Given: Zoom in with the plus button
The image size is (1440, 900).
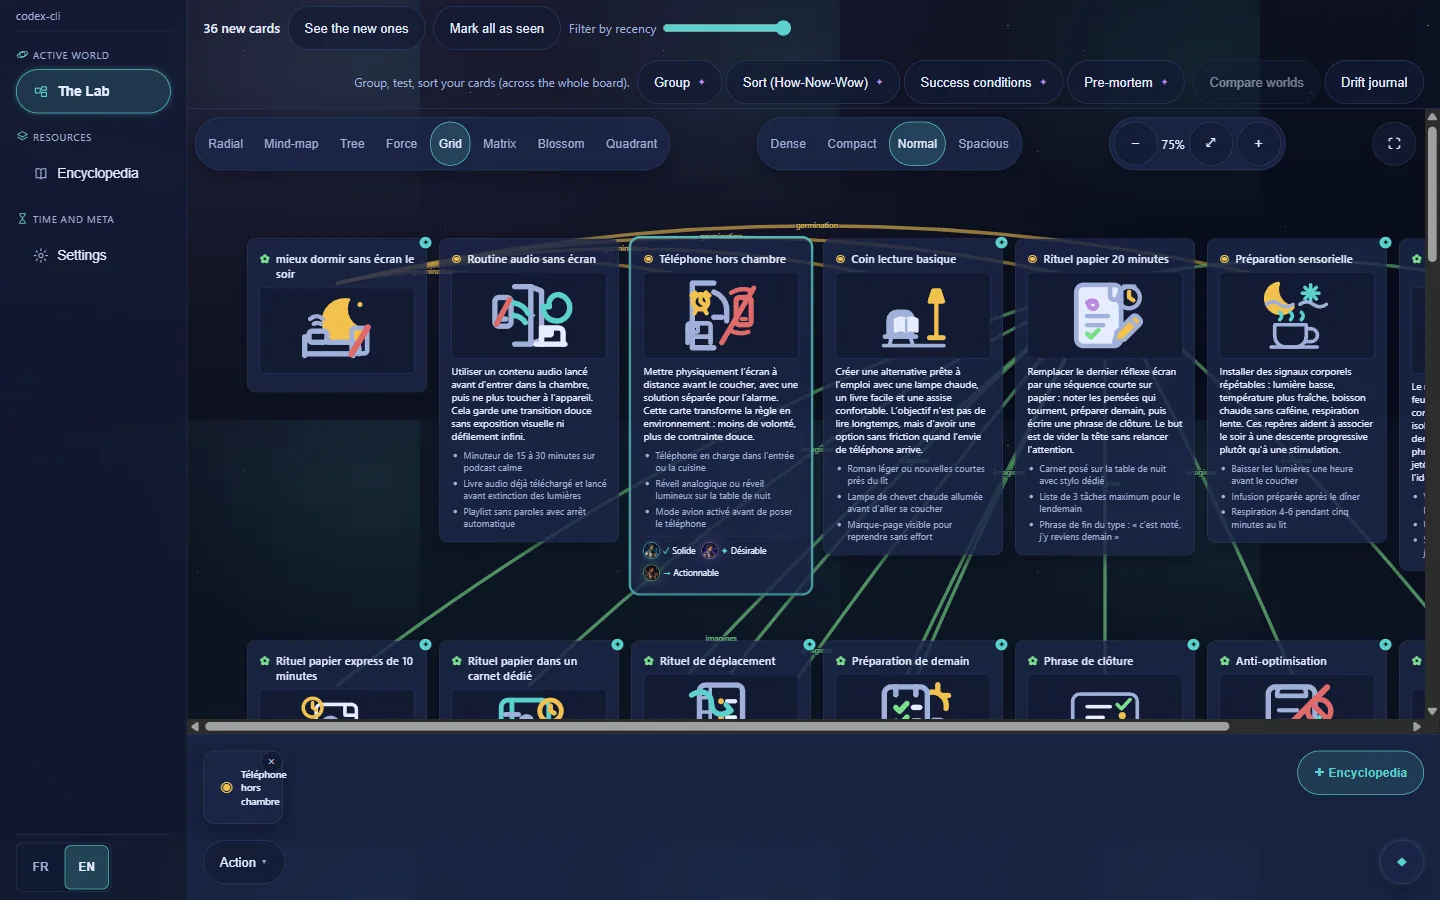Looking at the screenshot, I should pos(1258,144).
